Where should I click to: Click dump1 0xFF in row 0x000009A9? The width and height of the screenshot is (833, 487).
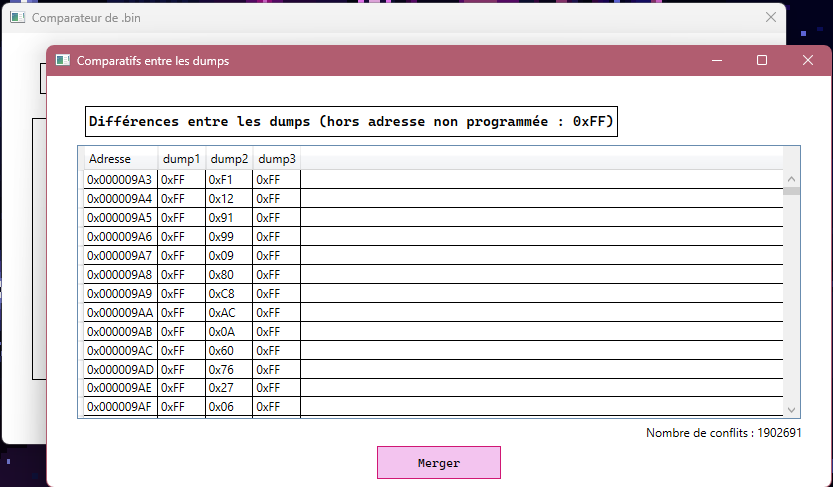coord(173,294)
